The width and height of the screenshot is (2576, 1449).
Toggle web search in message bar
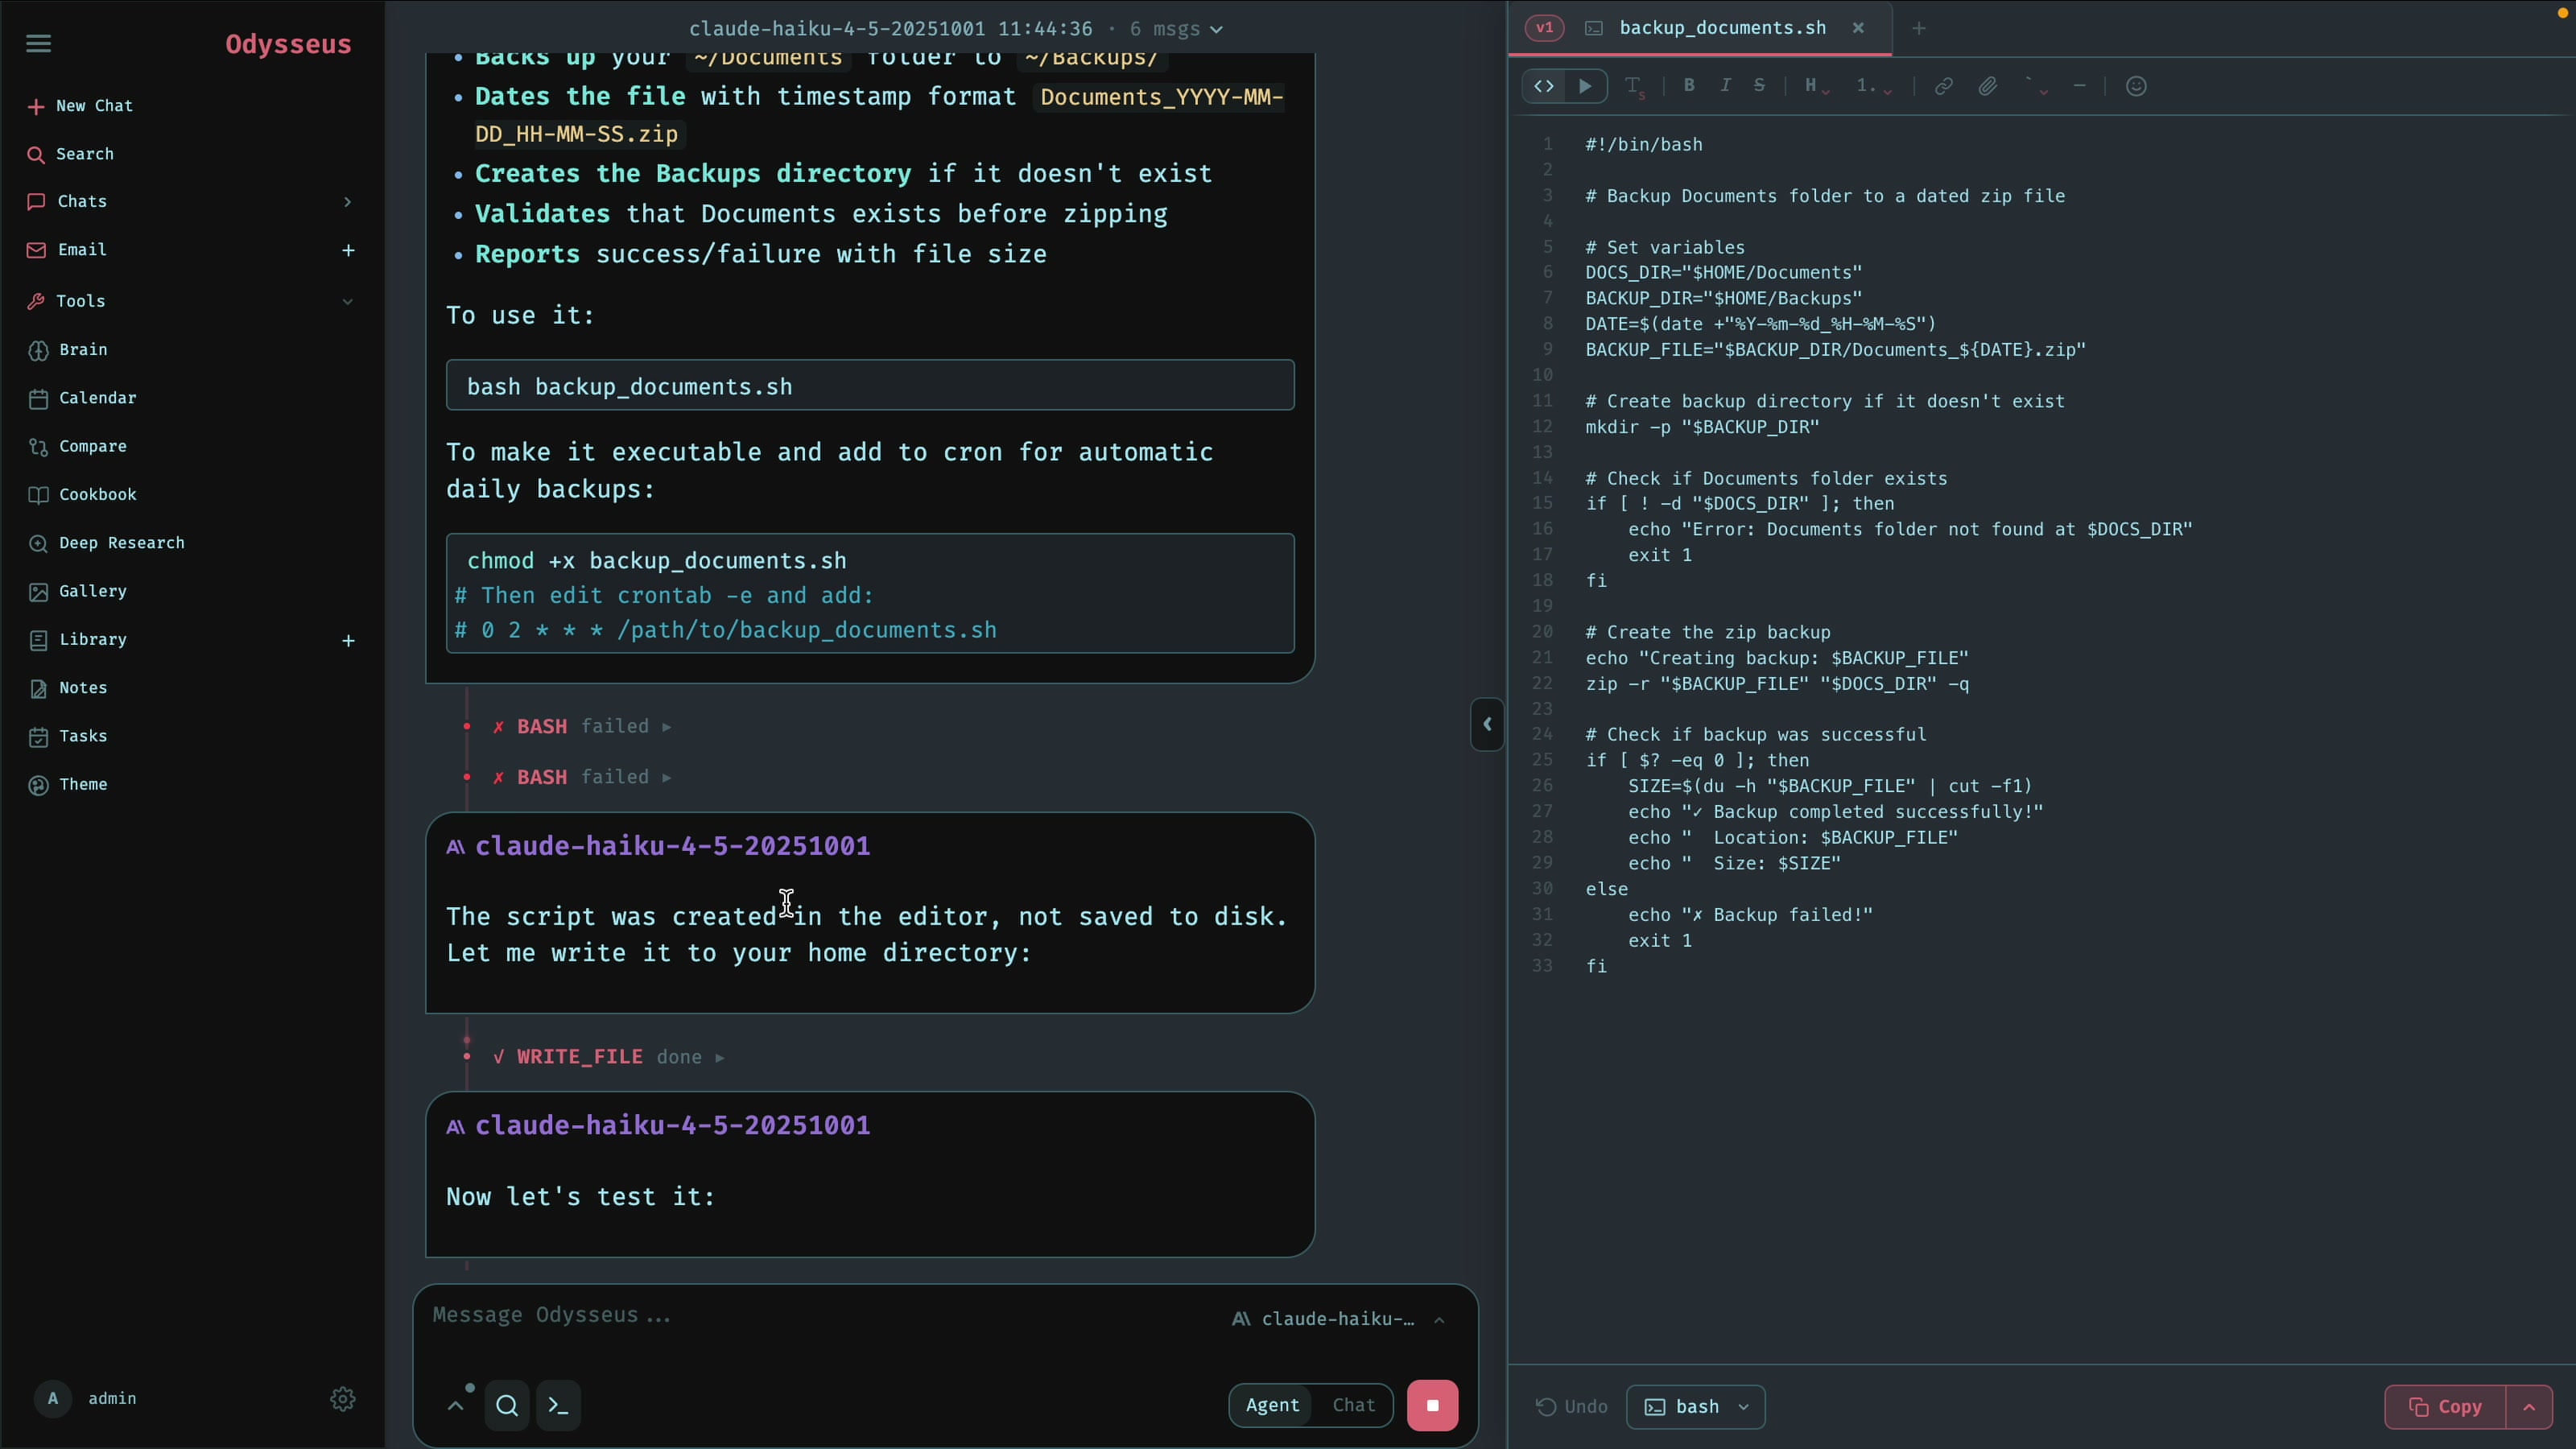coord(507,1406)
